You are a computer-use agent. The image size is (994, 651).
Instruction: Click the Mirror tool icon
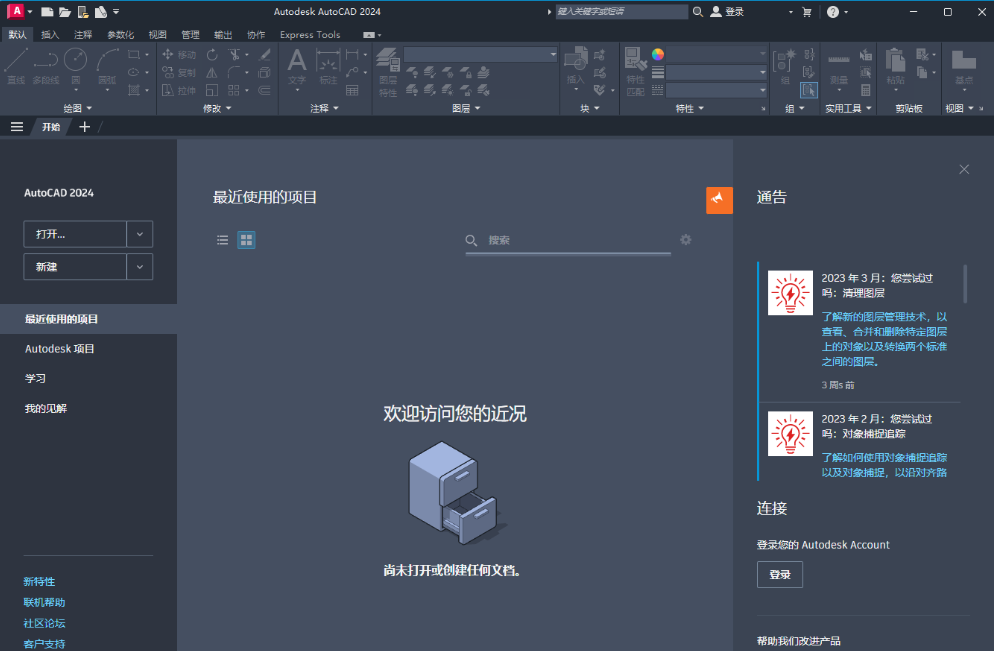[212, 72]
